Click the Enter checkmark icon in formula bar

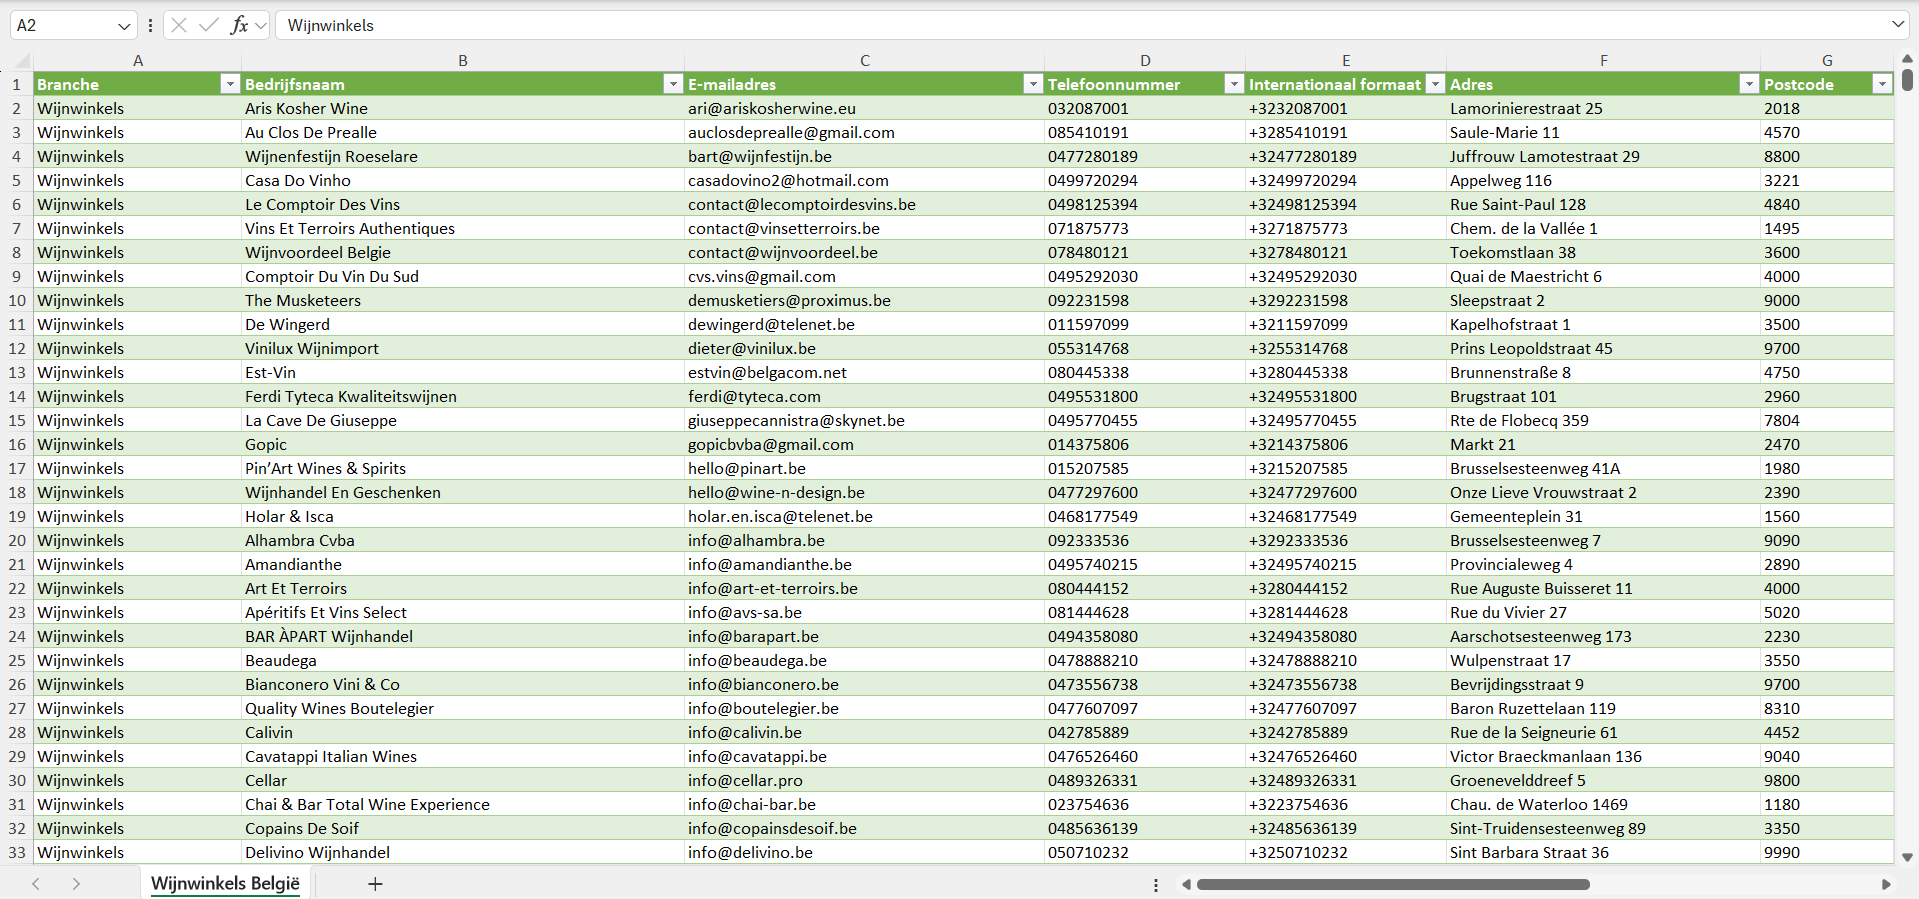click(x=209, y=25)
